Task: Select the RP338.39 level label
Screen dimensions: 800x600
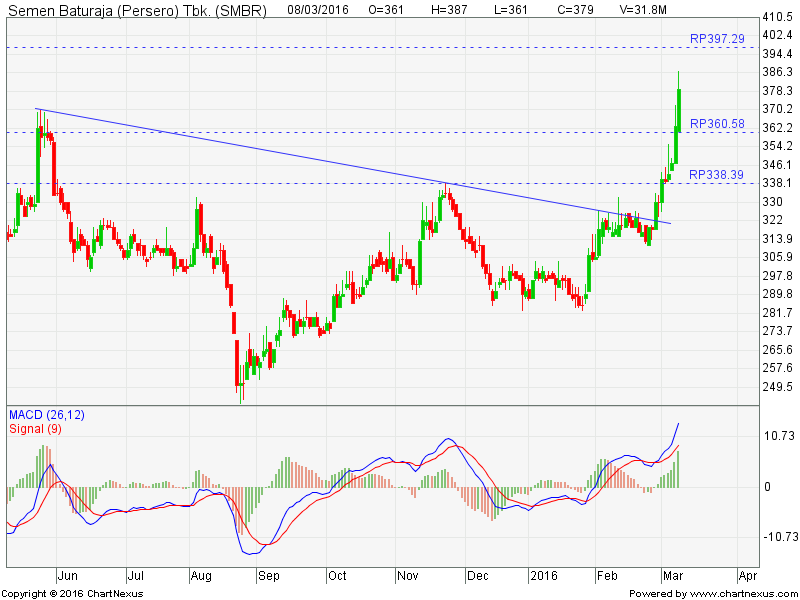Action: pyautogui.click(x=716, y=175)
